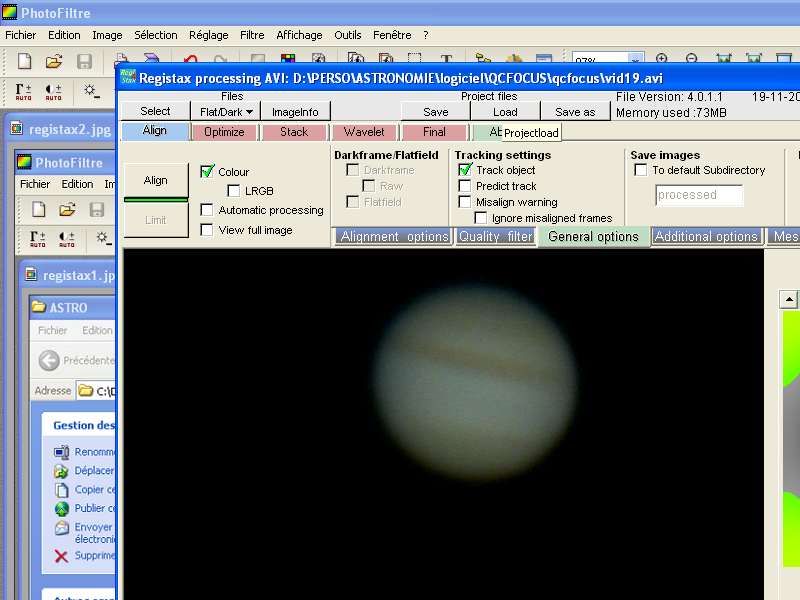Click Open folder icon in nested PhotoFiltre window
Viewport: 800px width, 600px height.
click(67, 209)
